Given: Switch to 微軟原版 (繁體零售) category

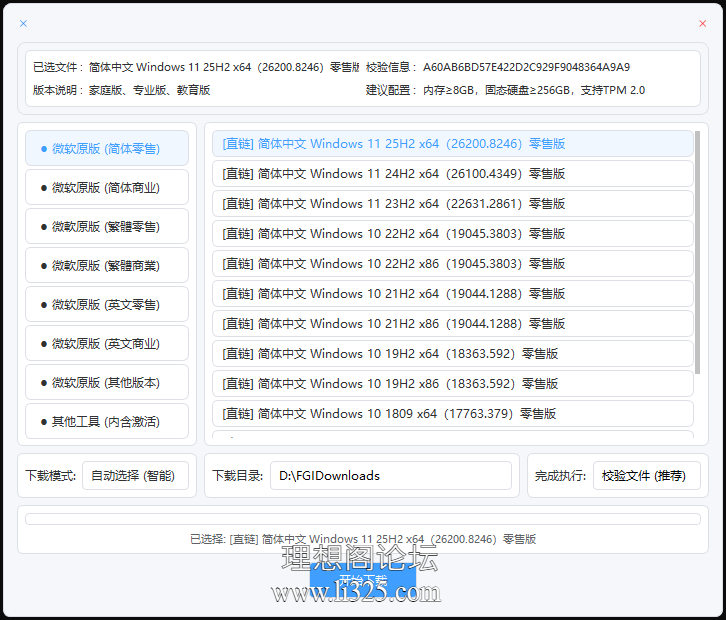Looking at the screenshot, I should coord(107,226).
